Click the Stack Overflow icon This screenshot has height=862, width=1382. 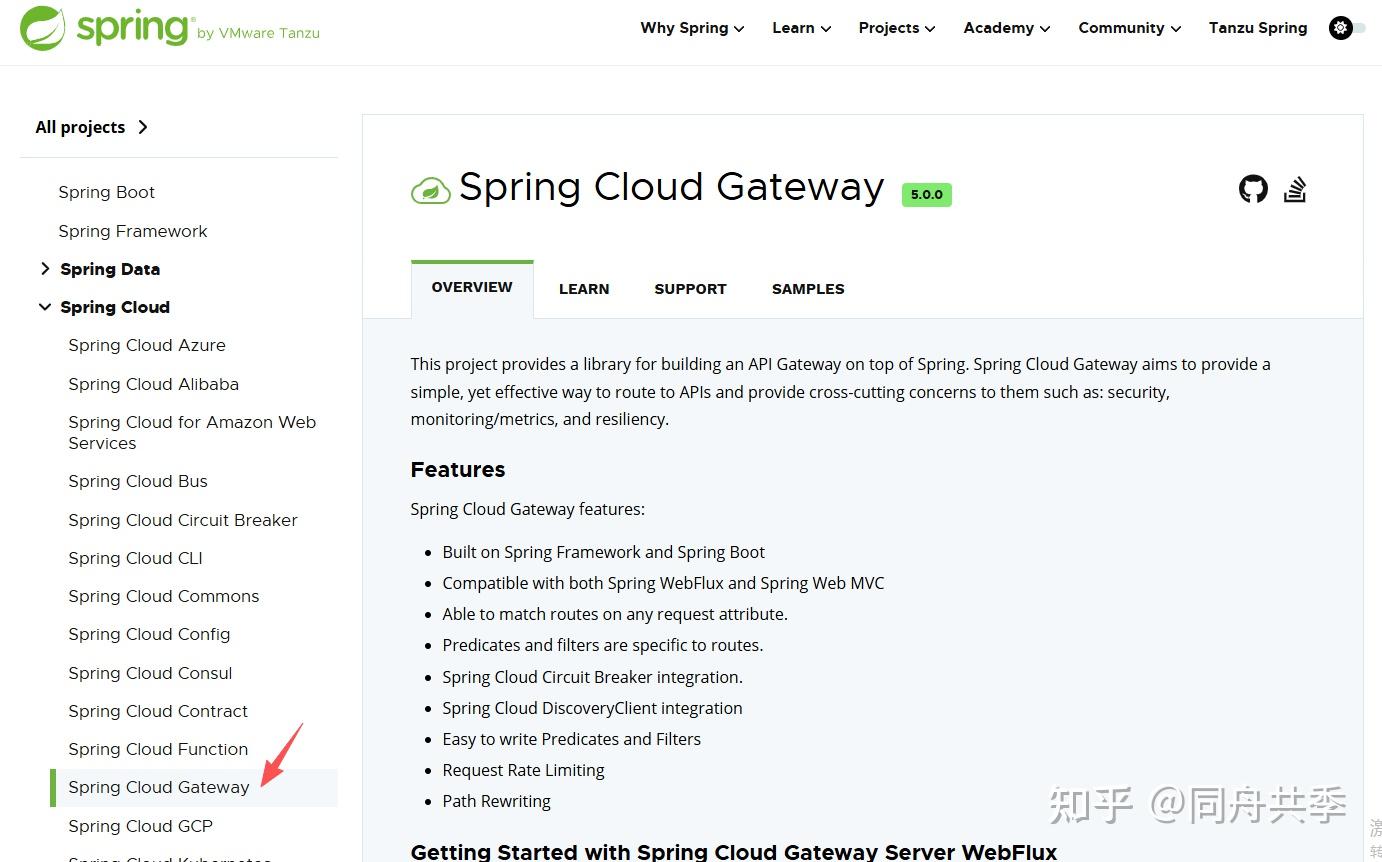click(1296, 189)
